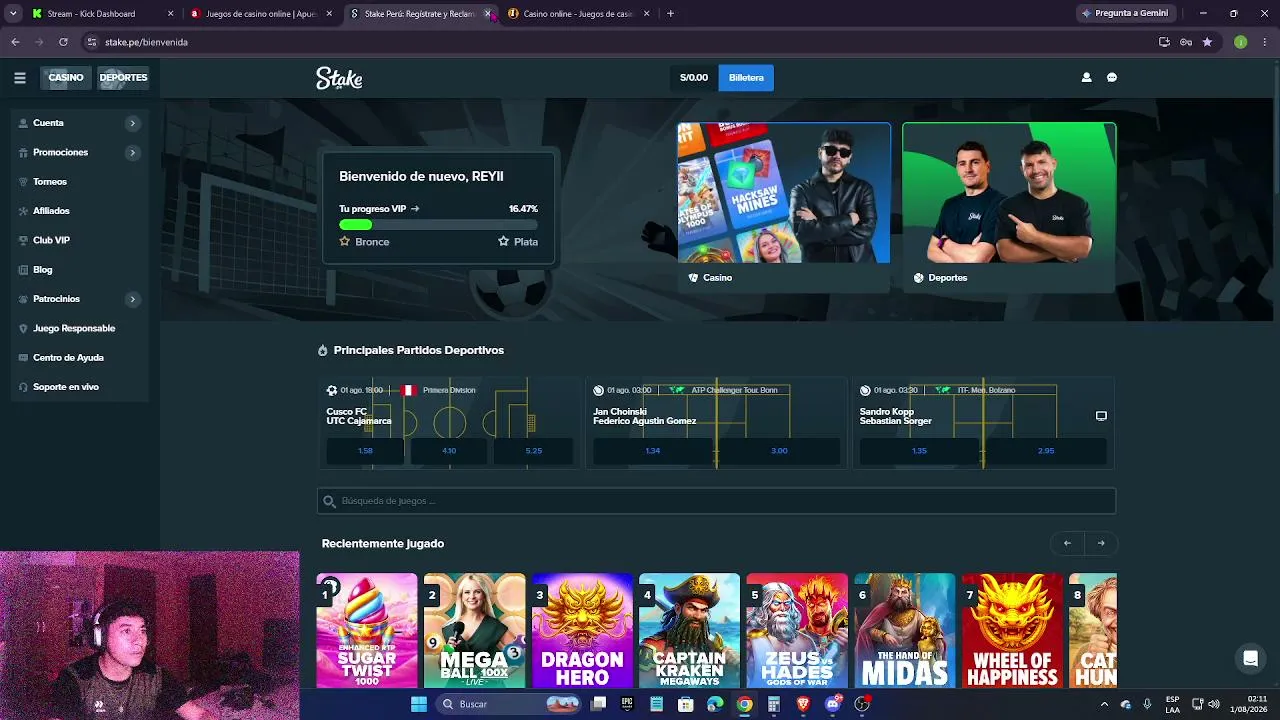This screenshot has width=1280, height=720.
Task: Open the Casino promo card
Action: point(784,207)
